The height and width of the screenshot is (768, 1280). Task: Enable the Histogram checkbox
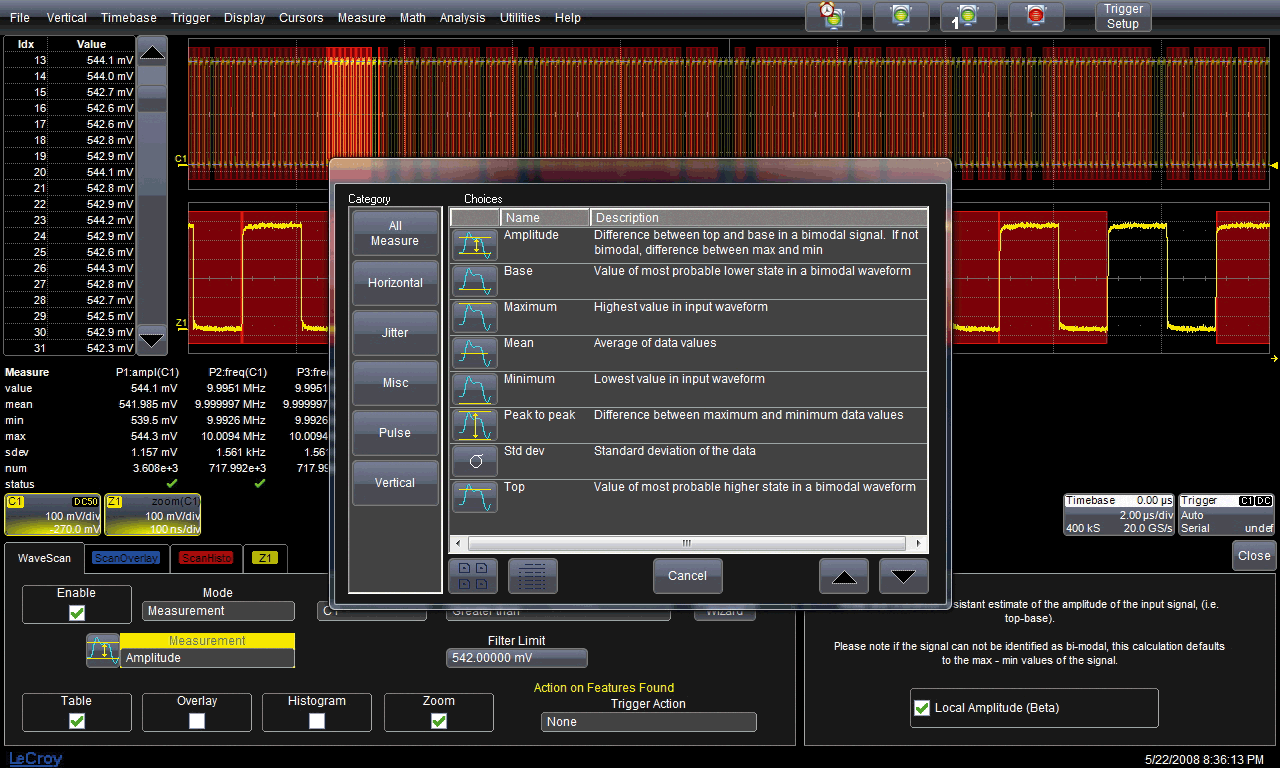tap(317, 720)
